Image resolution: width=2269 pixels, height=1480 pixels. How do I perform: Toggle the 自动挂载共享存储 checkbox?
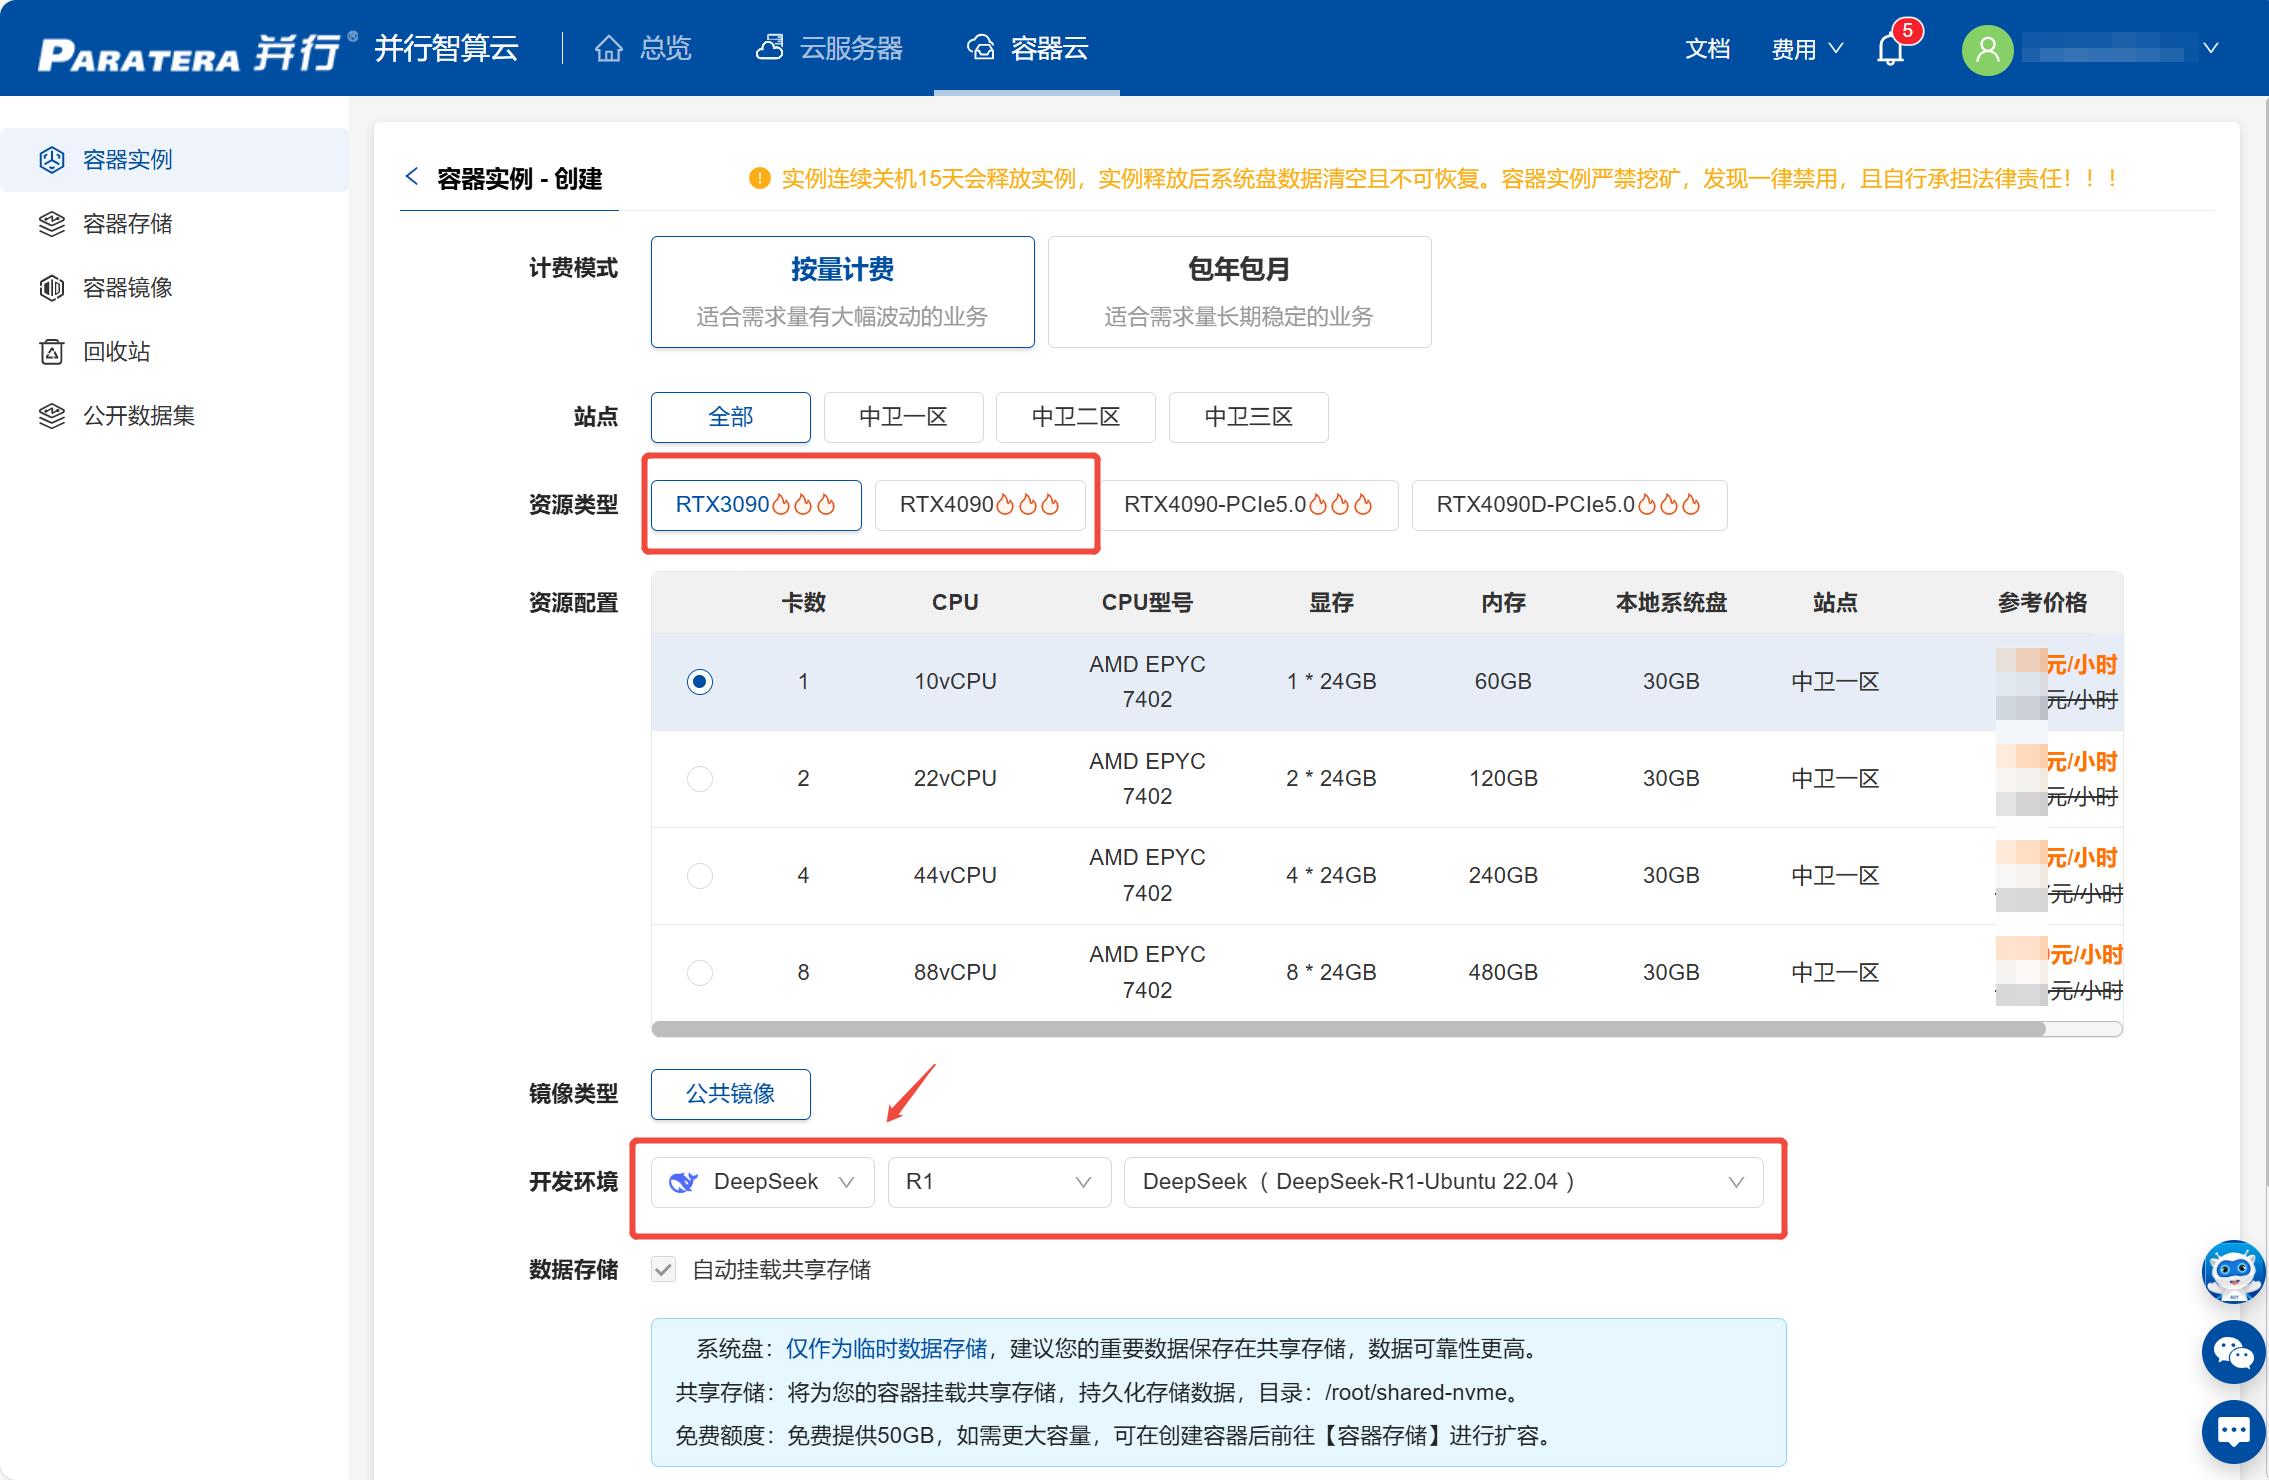click(663, 1270)
